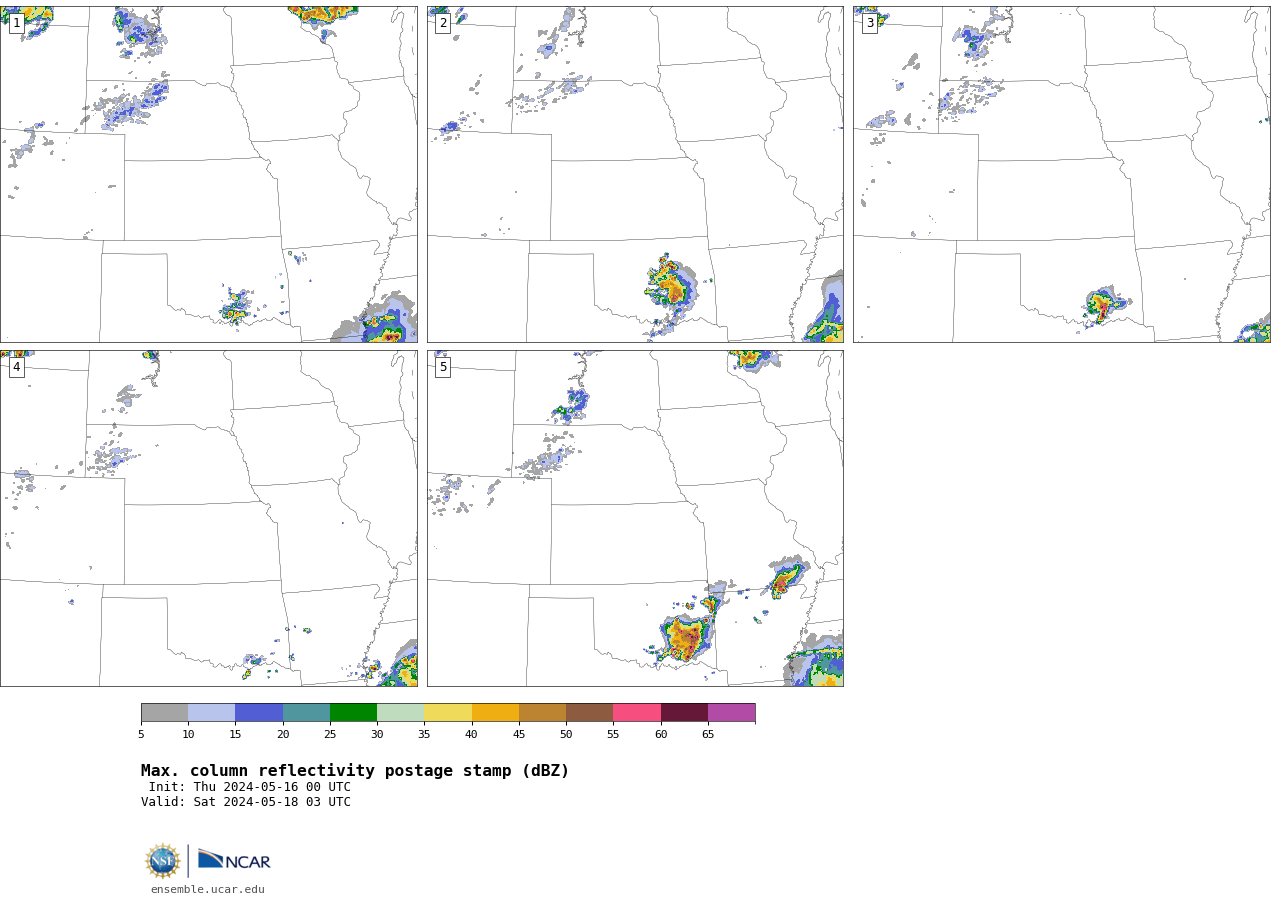Click the large storm cell in member 5 map
The image size is (1280, 901).
point(687,637)
